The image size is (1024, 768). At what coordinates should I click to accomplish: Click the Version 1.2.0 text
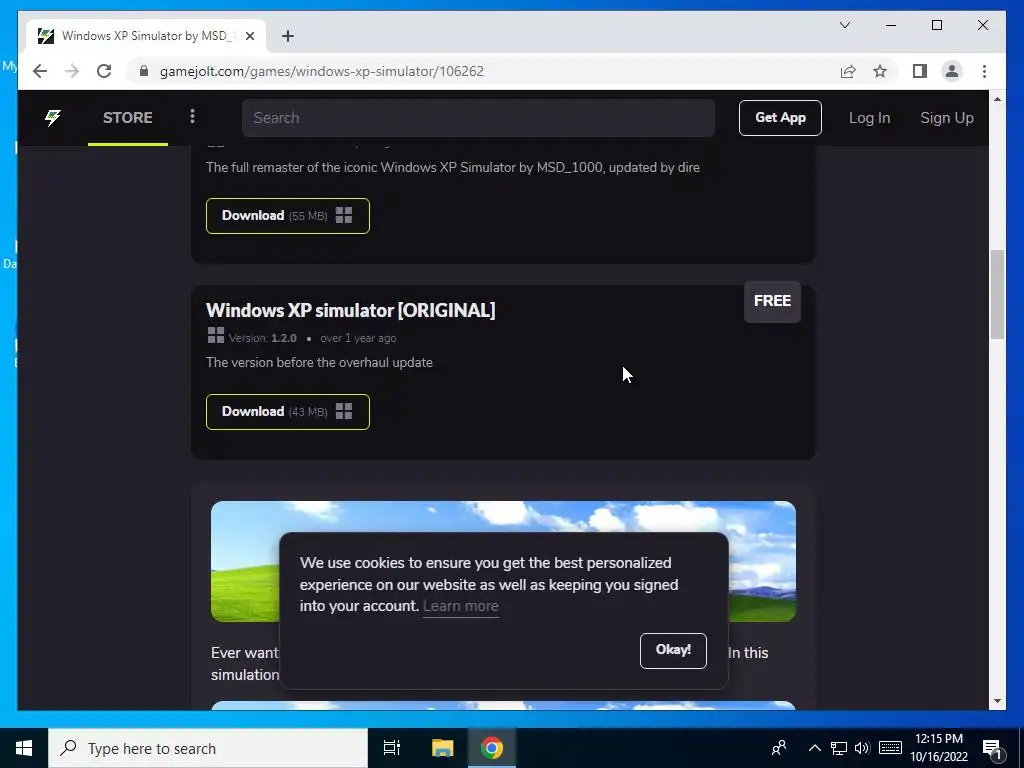(x=263, y=338)
